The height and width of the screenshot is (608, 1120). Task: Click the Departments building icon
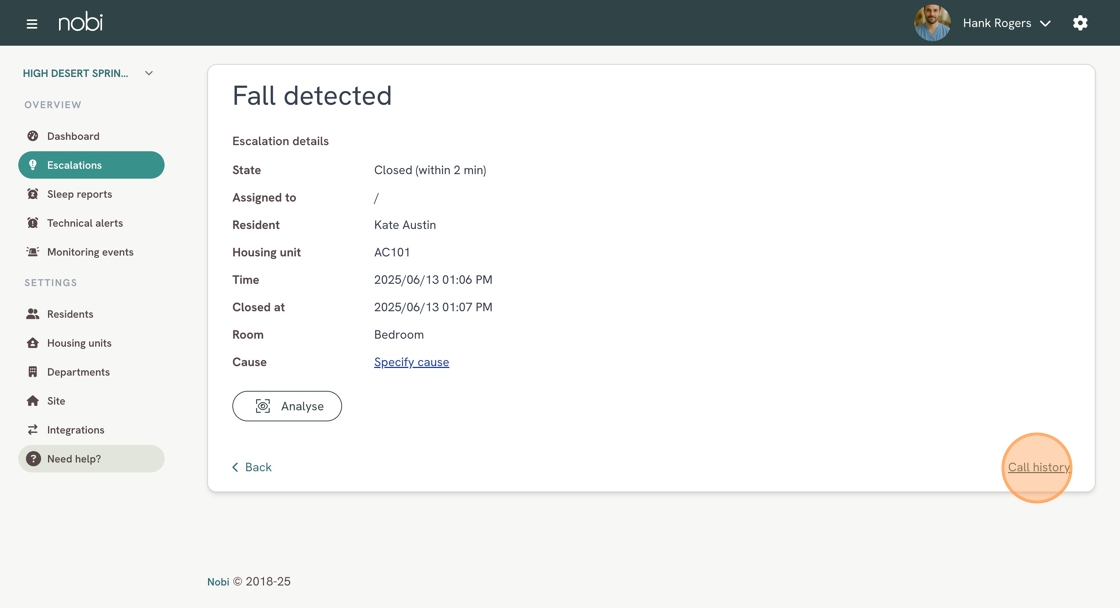33,372
